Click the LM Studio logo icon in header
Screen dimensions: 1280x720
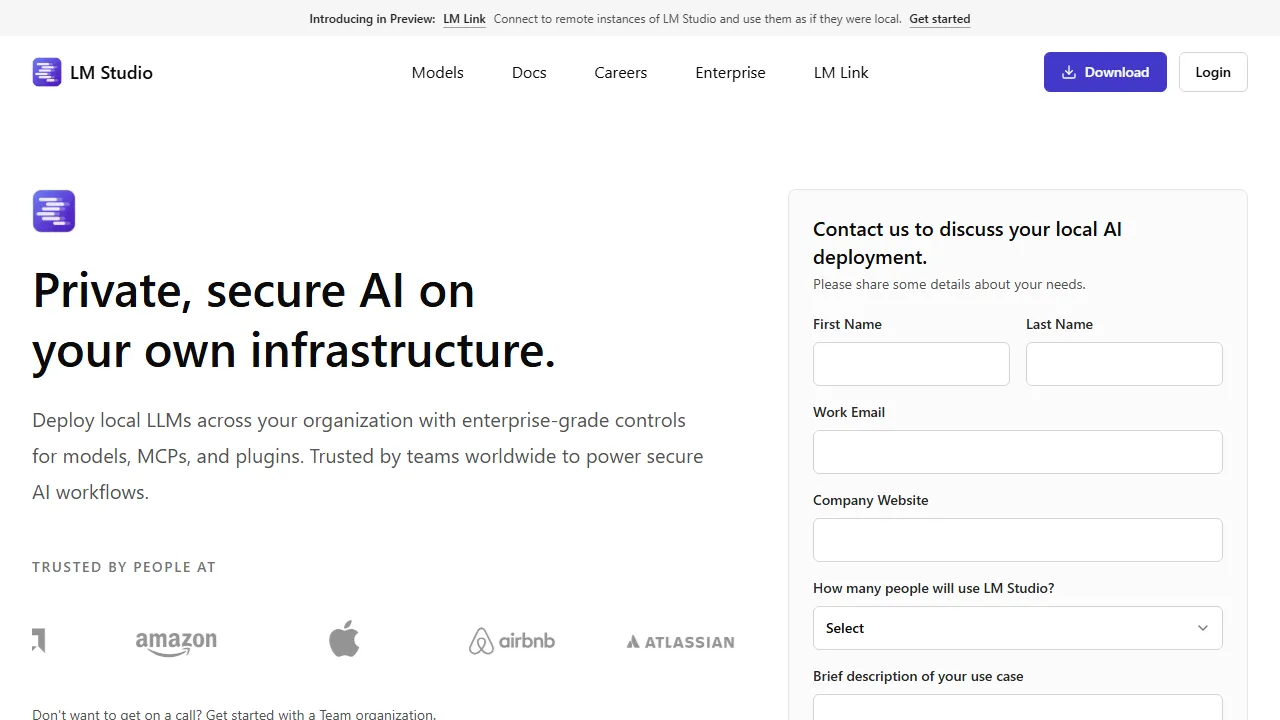(47, 72)
